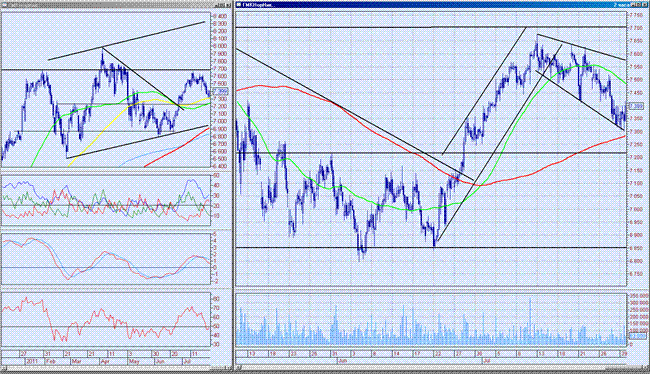Image resolution: width=650 pixels, height=374 pixels.
Task: Minimize the ГМКНорНик 2-hour chart window
Action: pyautogui.click(x=633, y=5)
